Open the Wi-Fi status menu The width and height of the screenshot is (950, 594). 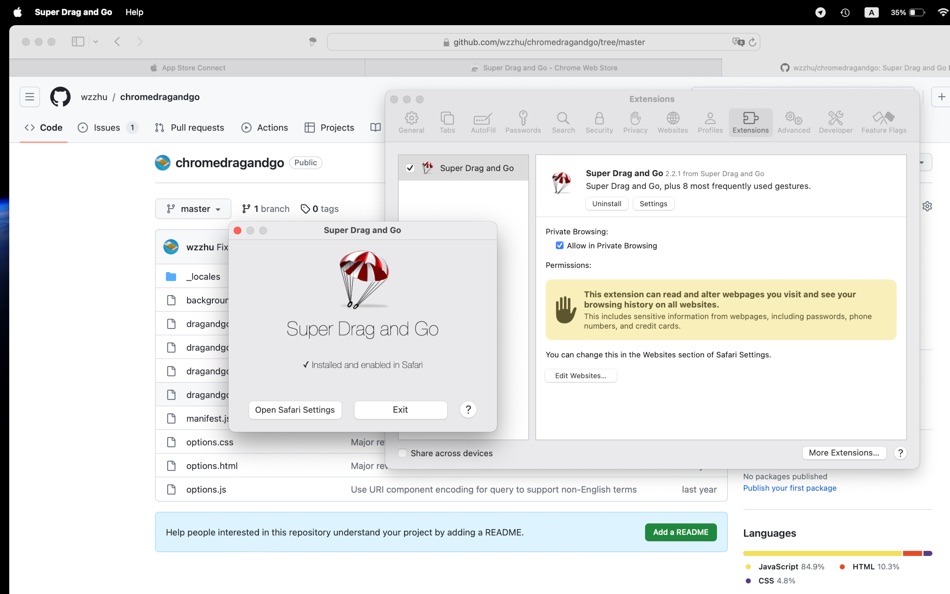[942, 12]
